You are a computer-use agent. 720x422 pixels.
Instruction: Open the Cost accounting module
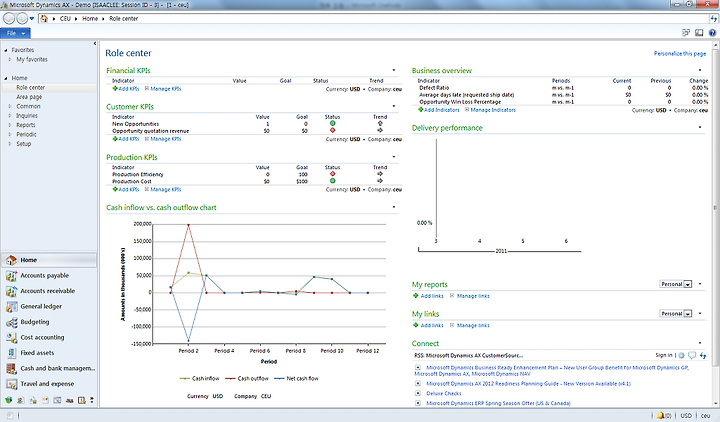point(49,338)
